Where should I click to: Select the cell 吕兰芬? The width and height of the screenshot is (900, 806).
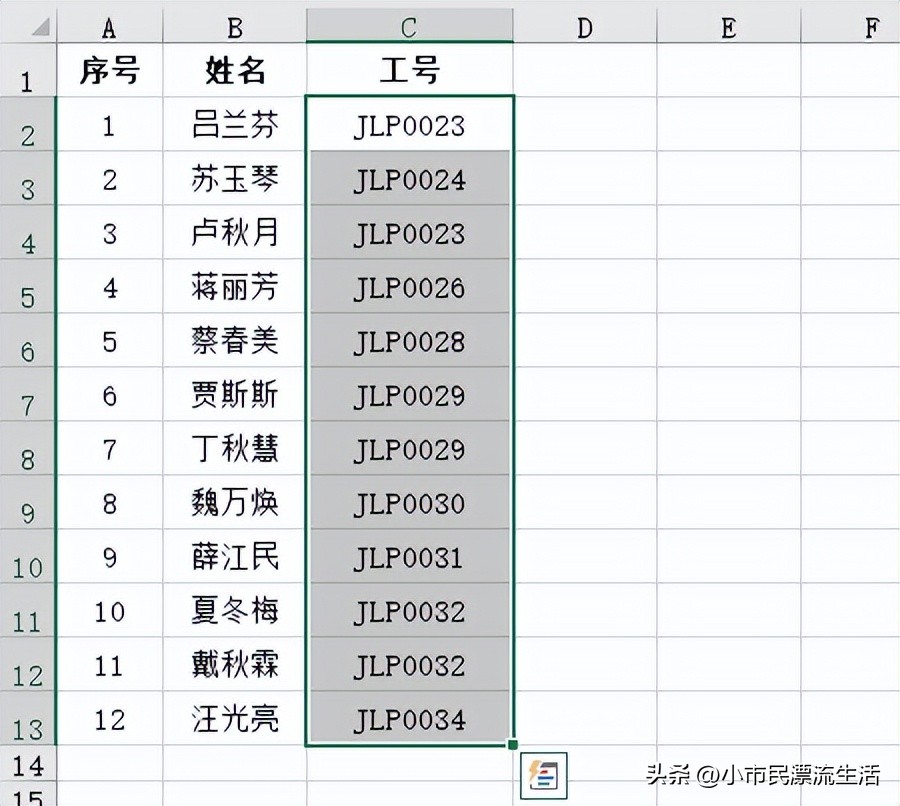click(235, 124)
